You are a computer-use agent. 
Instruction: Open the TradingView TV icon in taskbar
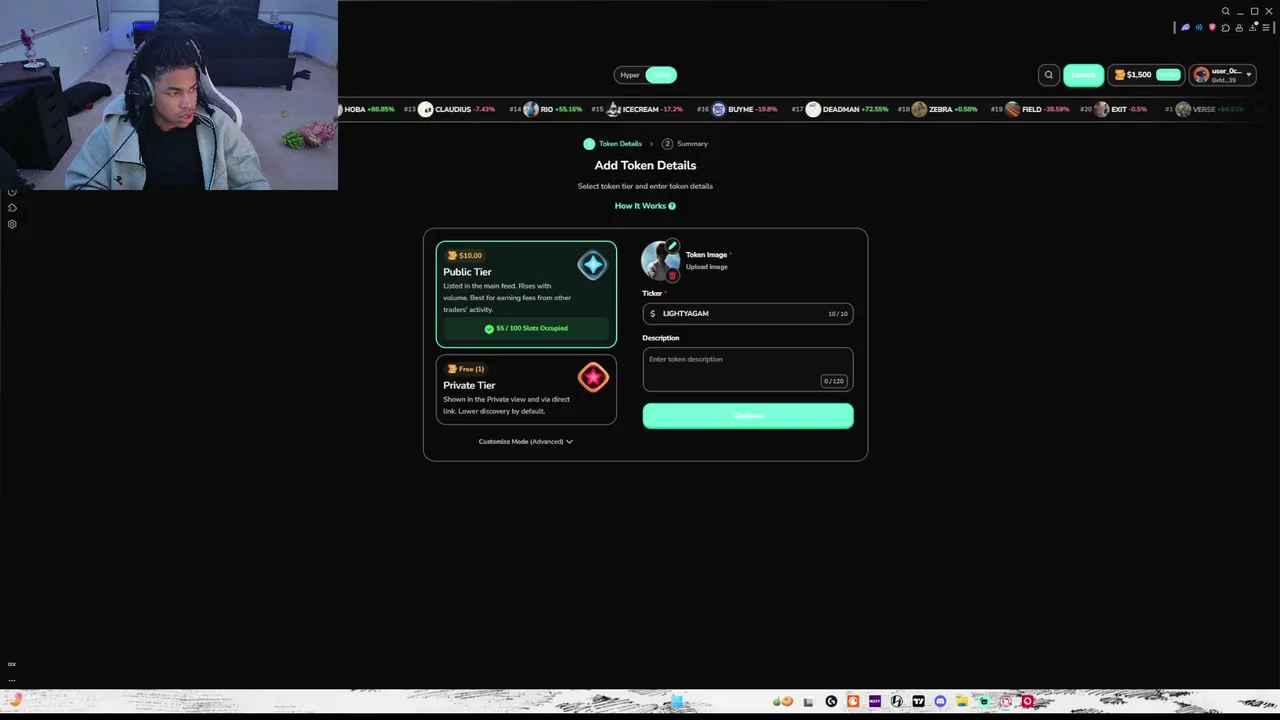click(918, 702)
